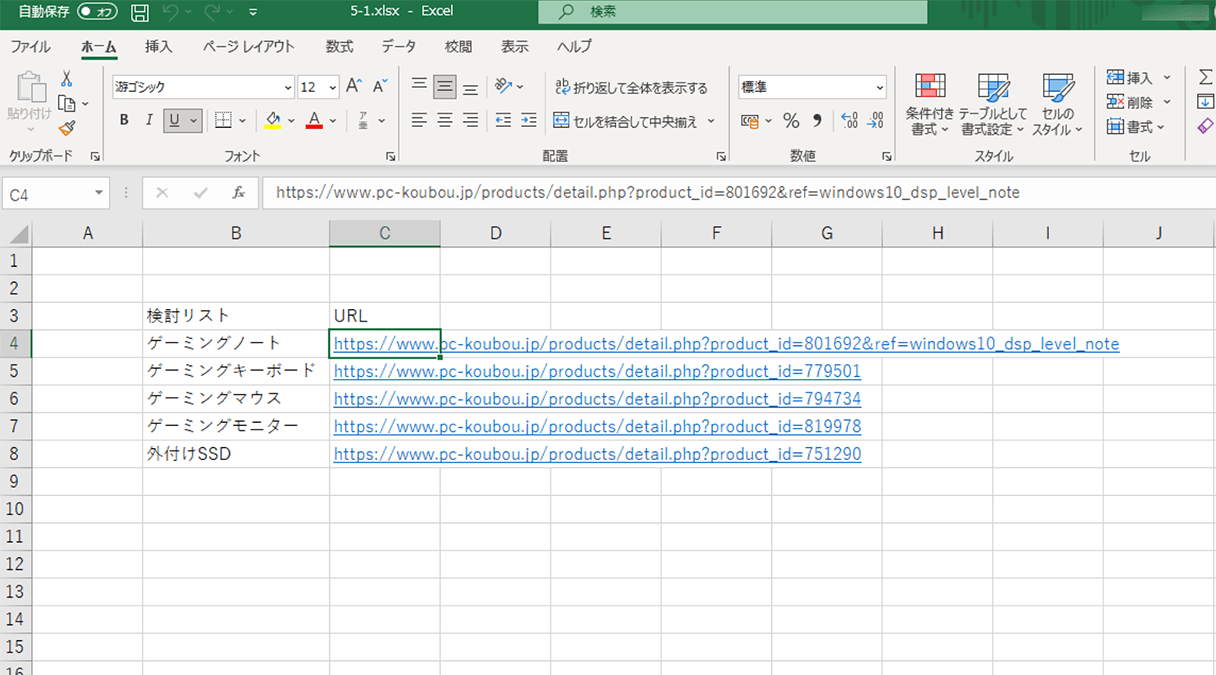Open the number format dropdown (標準)
Viewport: 1216px width, 675px height.
pyautogui.click(x=879, y=86)
